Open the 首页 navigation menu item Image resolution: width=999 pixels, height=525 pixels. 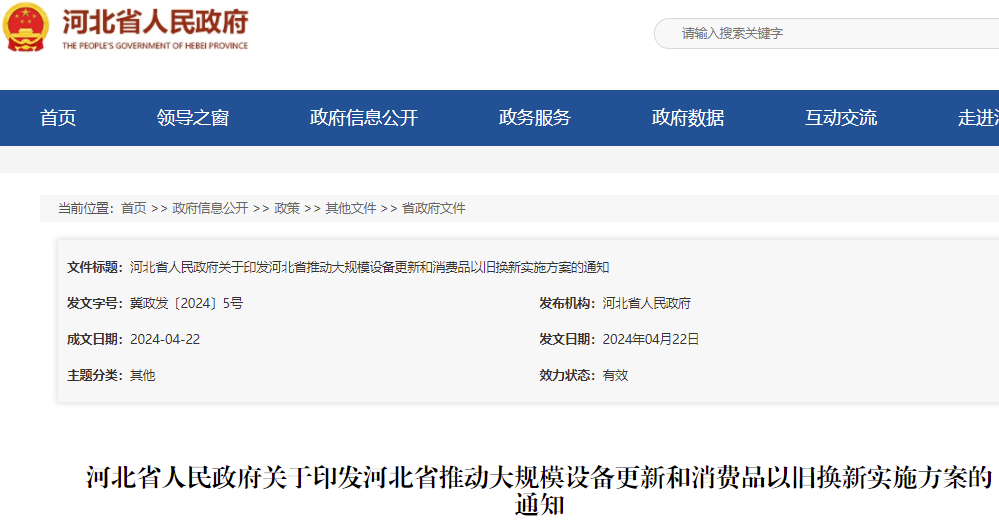(x=58, y=118)
